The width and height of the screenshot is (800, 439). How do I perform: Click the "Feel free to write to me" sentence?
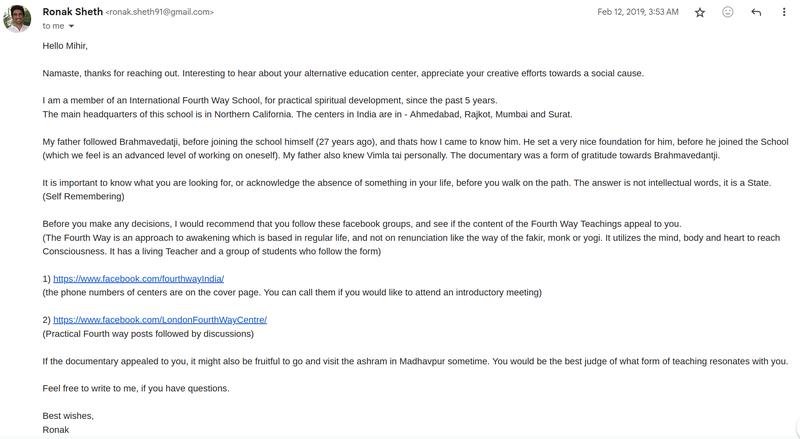[x=136, y=388]
